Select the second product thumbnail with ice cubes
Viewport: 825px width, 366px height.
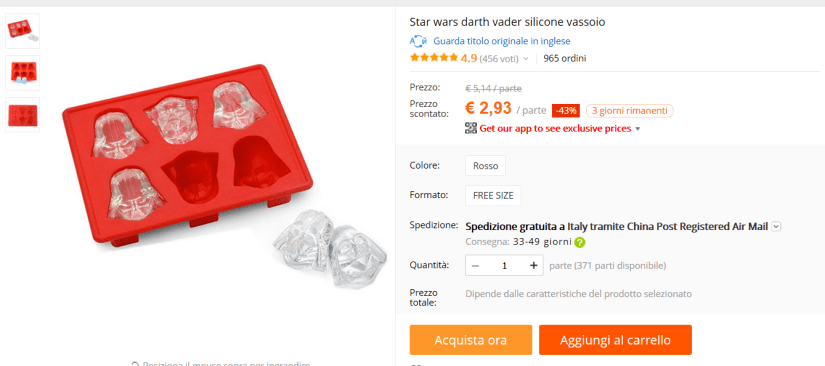point(23,73)
